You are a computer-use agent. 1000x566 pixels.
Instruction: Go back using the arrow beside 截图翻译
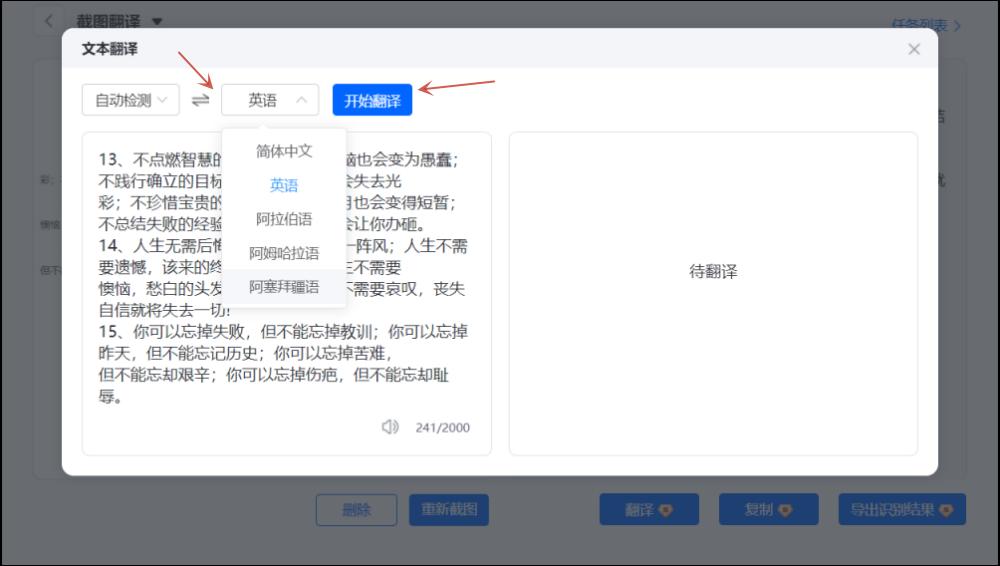coord(49,21)
